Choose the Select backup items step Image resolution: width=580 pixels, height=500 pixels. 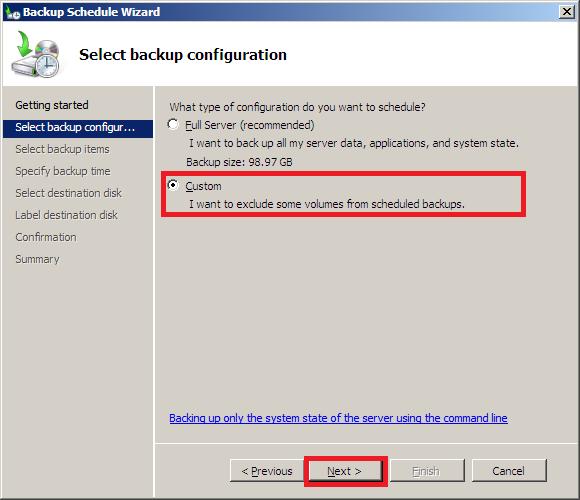(63, 149)
